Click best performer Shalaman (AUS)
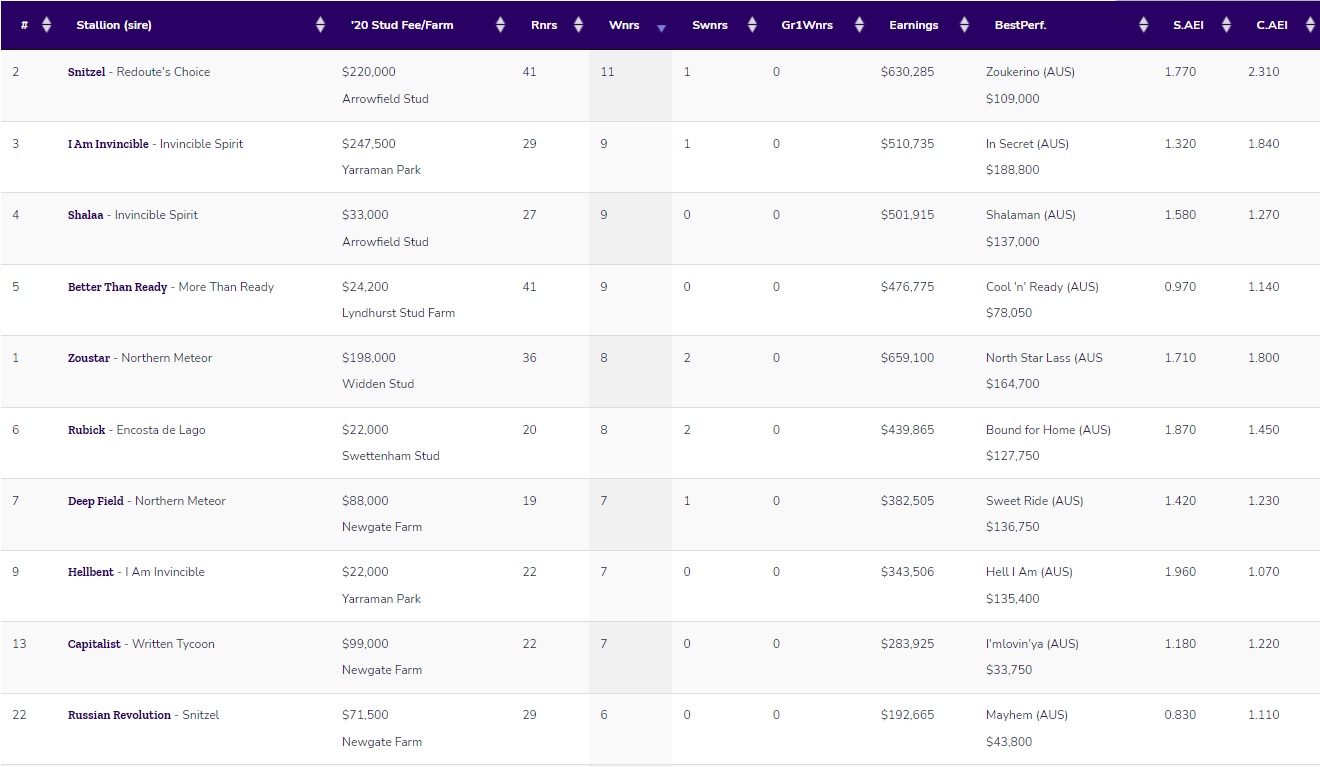 [x=1031, y=215]
